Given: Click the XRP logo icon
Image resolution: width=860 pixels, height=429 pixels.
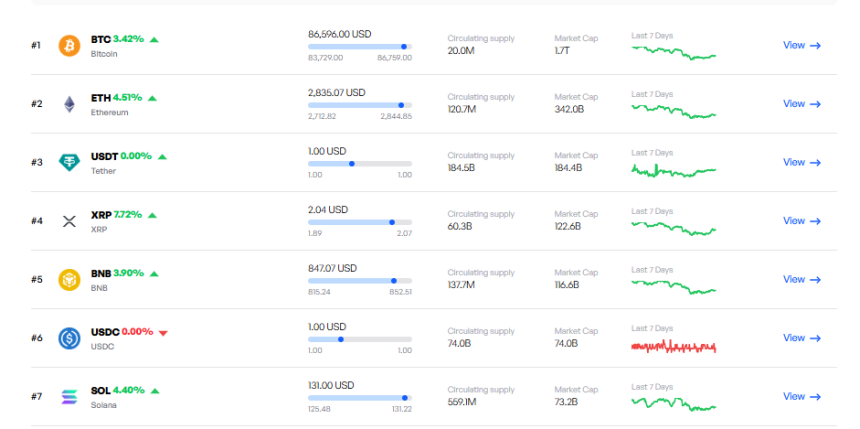Looking at the screenshot, I should click(69, 221).
